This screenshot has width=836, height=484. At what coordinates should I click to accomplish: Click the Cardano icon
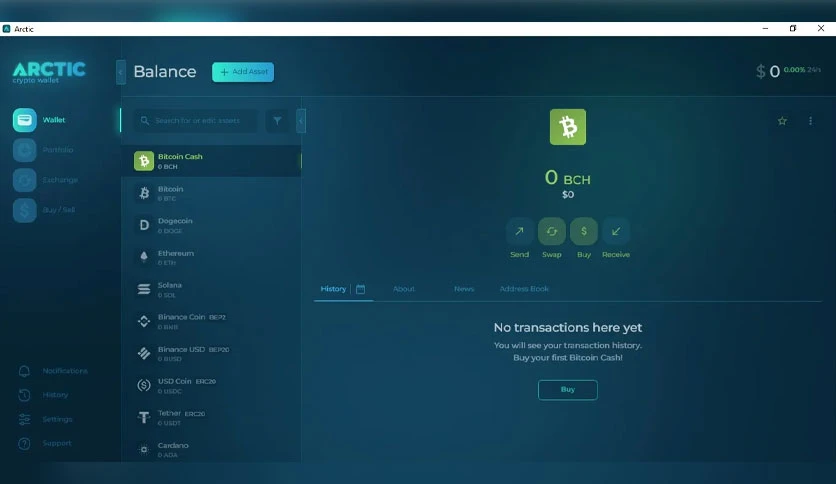click(x=144, y=449)
